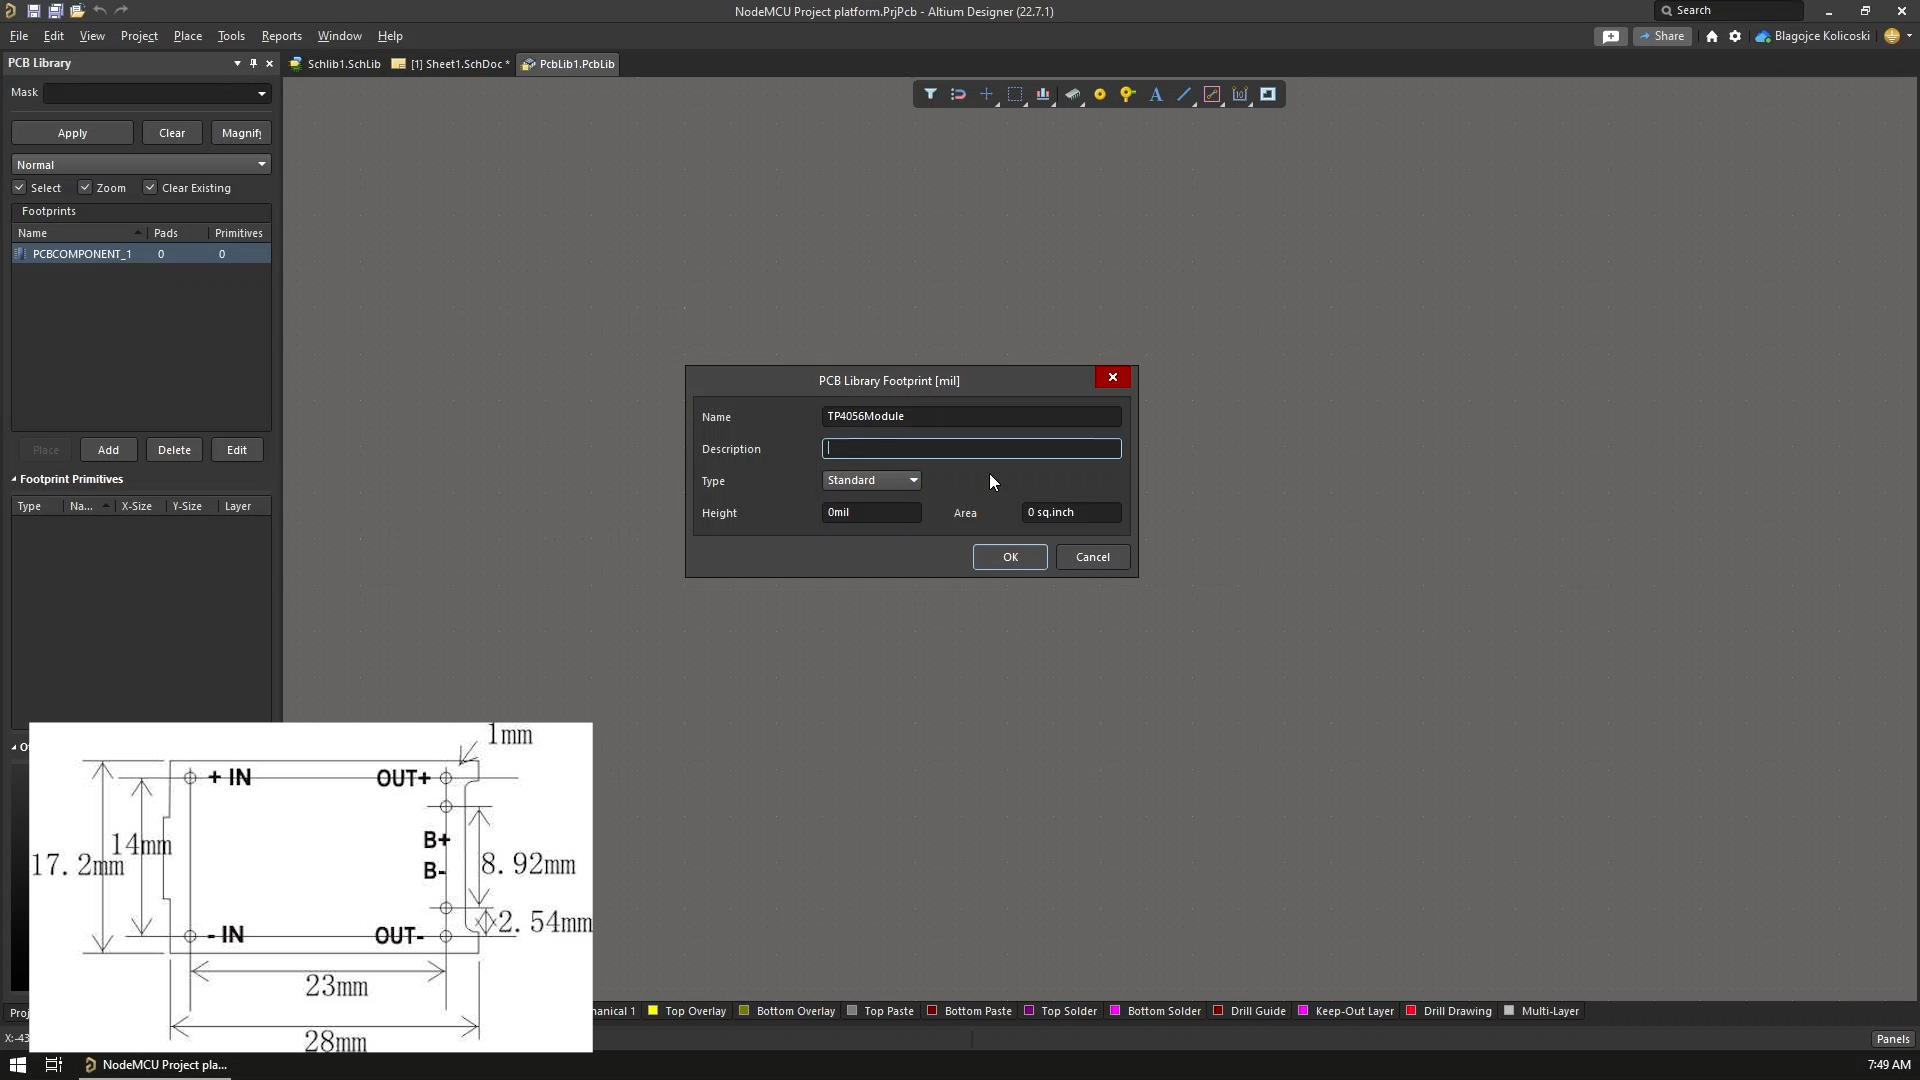This screenshot has height=1080, width=1920.
Task: Click the Add button below footprints list
Action: click(107, 449)
